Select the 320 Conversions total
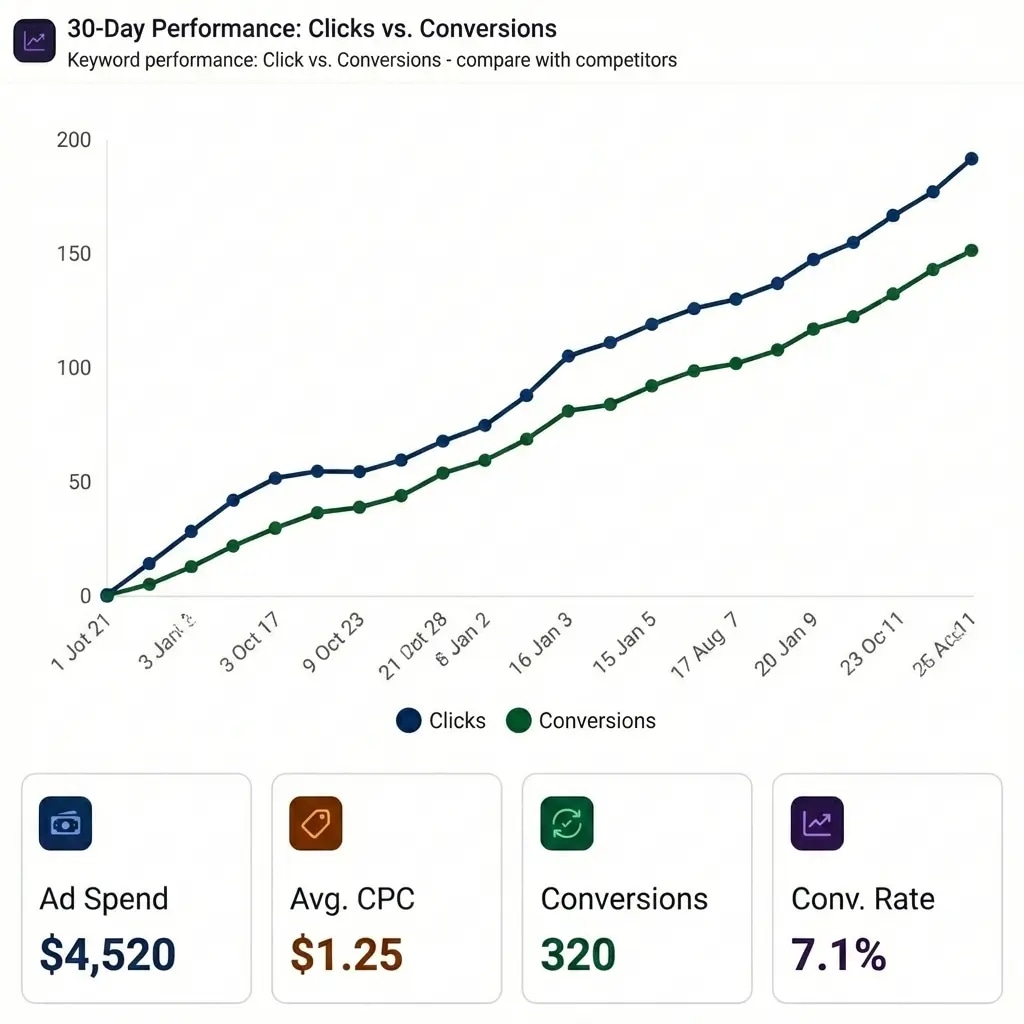 (578, 955)
